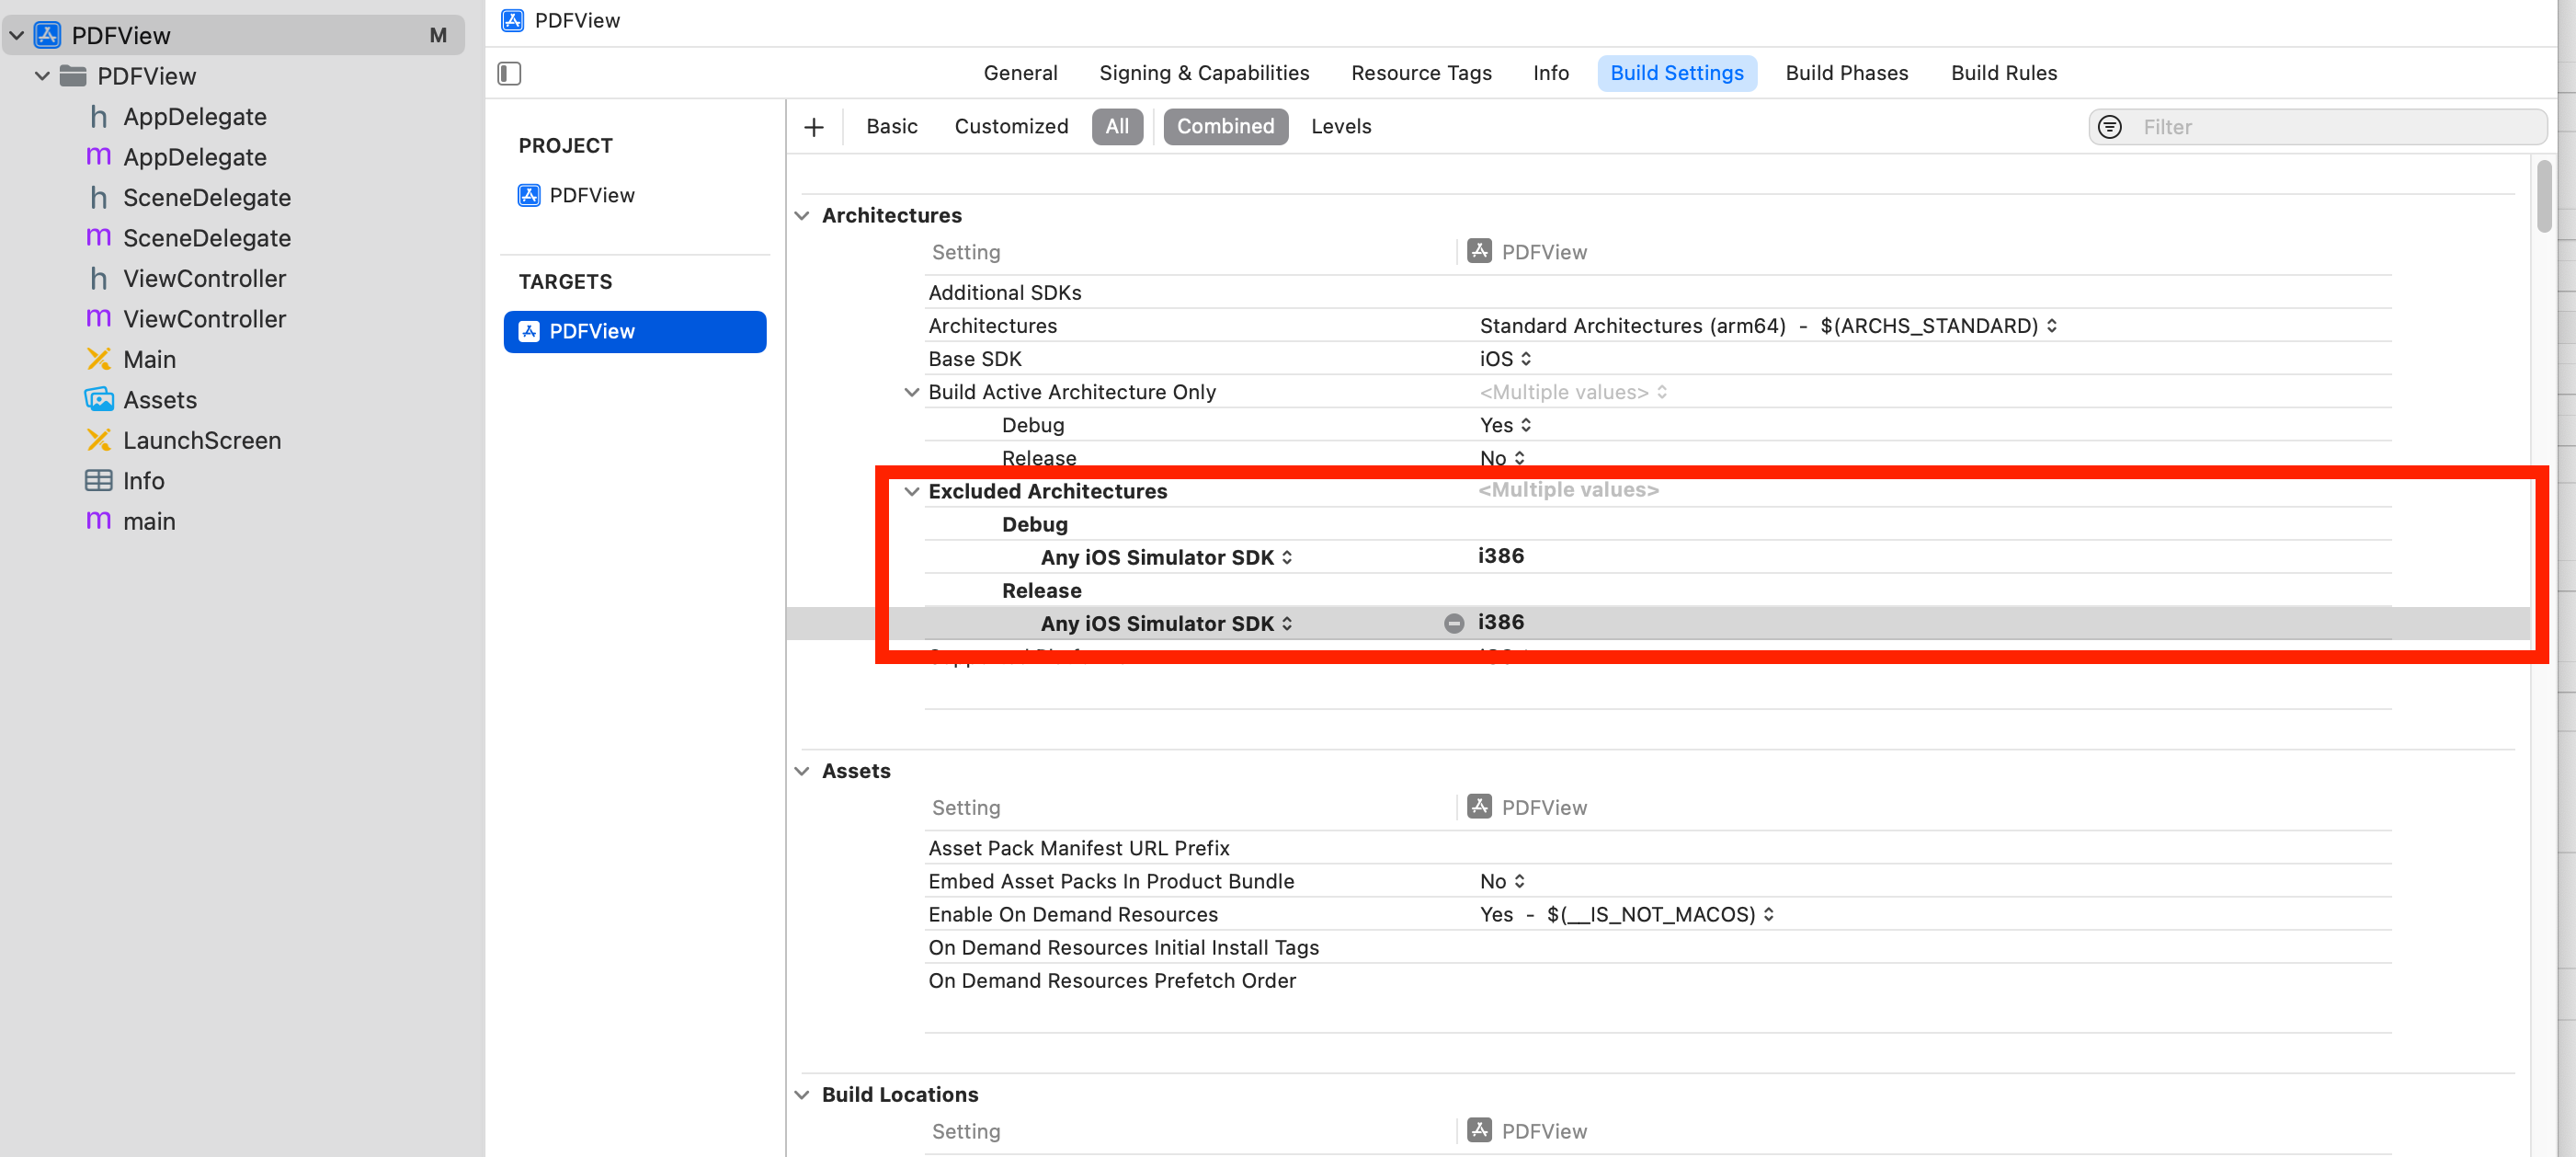Select the PDFView project under PROJECT
This screenshot has width=2576, height=1157.
591,195
